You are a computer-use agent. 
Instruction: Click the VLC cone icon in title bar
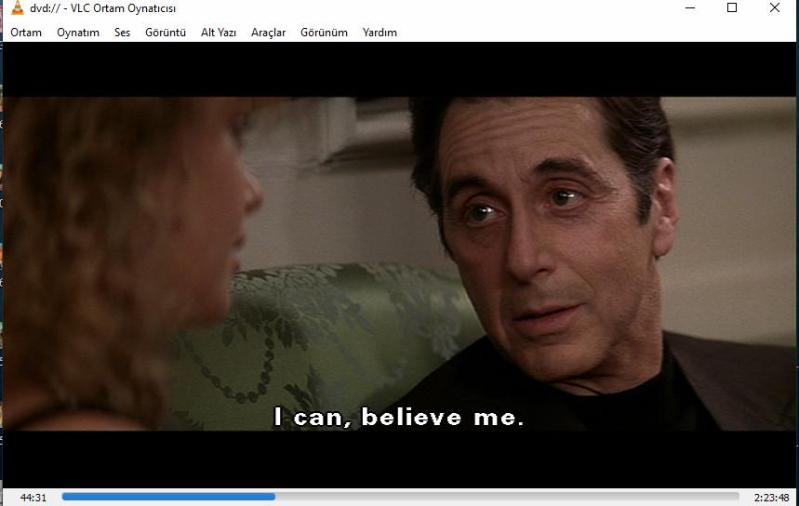coord(16,8)
